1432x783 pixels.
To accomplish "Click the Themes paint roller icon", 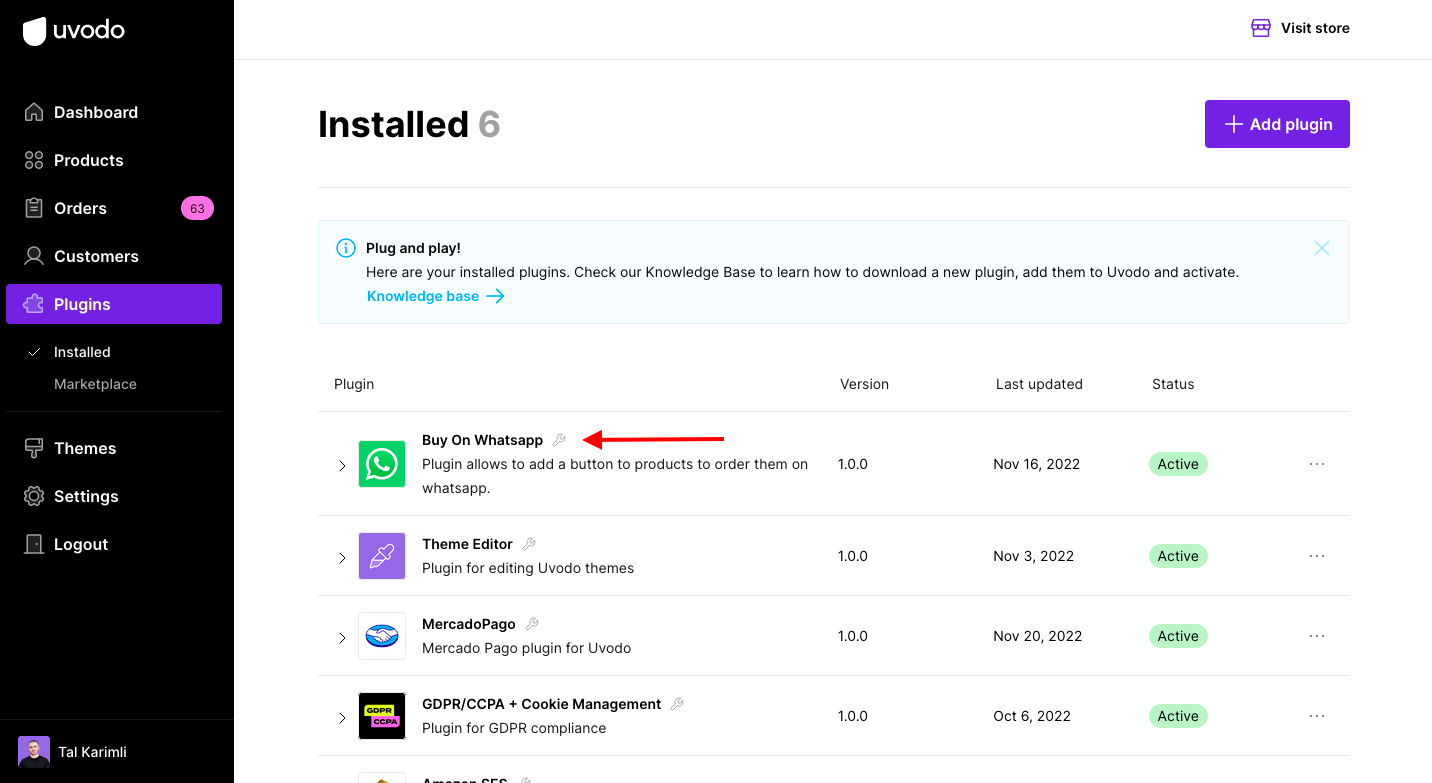I will (34, 448).
